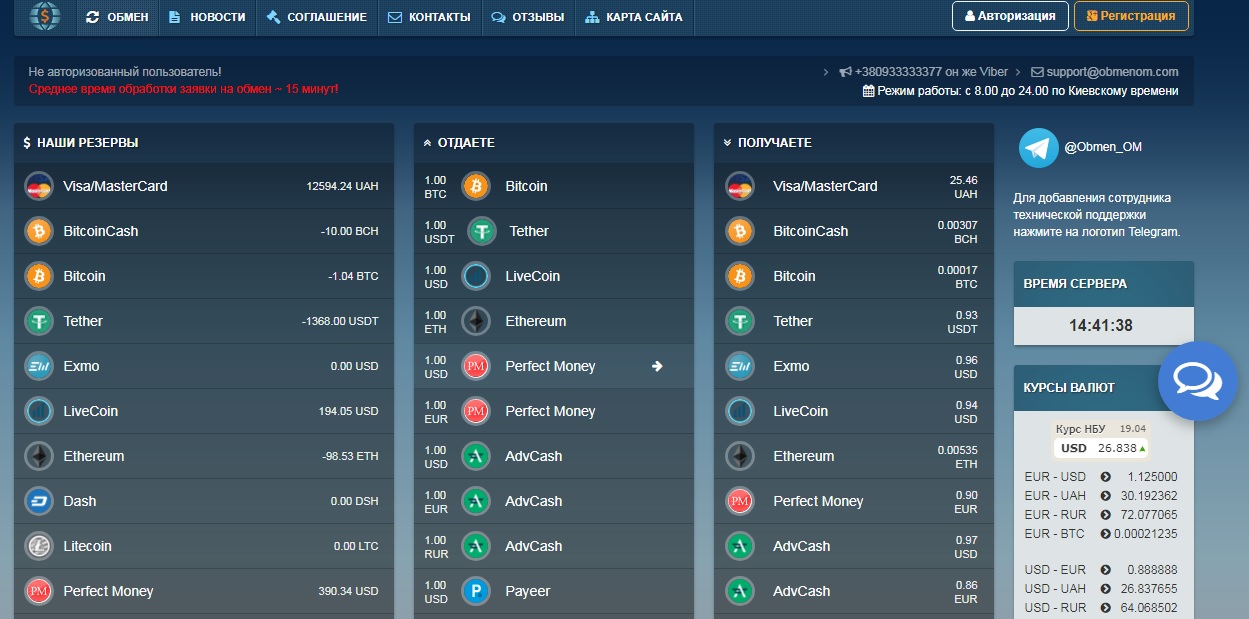This screenshot has width=1249, height=619.
Task: Click Ethereum -98.53 ETH reserve value
Action: (350, 456)
